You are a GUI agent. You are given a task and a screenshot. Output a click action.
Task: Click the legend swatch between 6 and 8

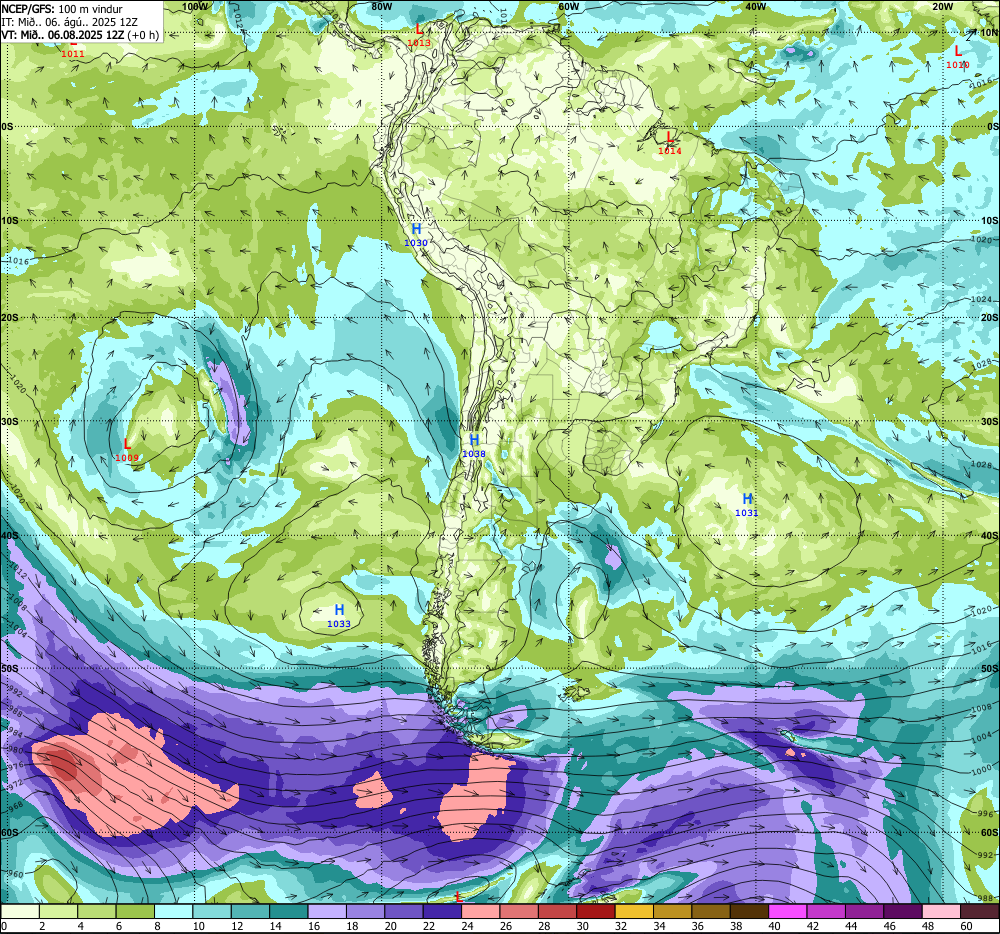coord(135,912)
